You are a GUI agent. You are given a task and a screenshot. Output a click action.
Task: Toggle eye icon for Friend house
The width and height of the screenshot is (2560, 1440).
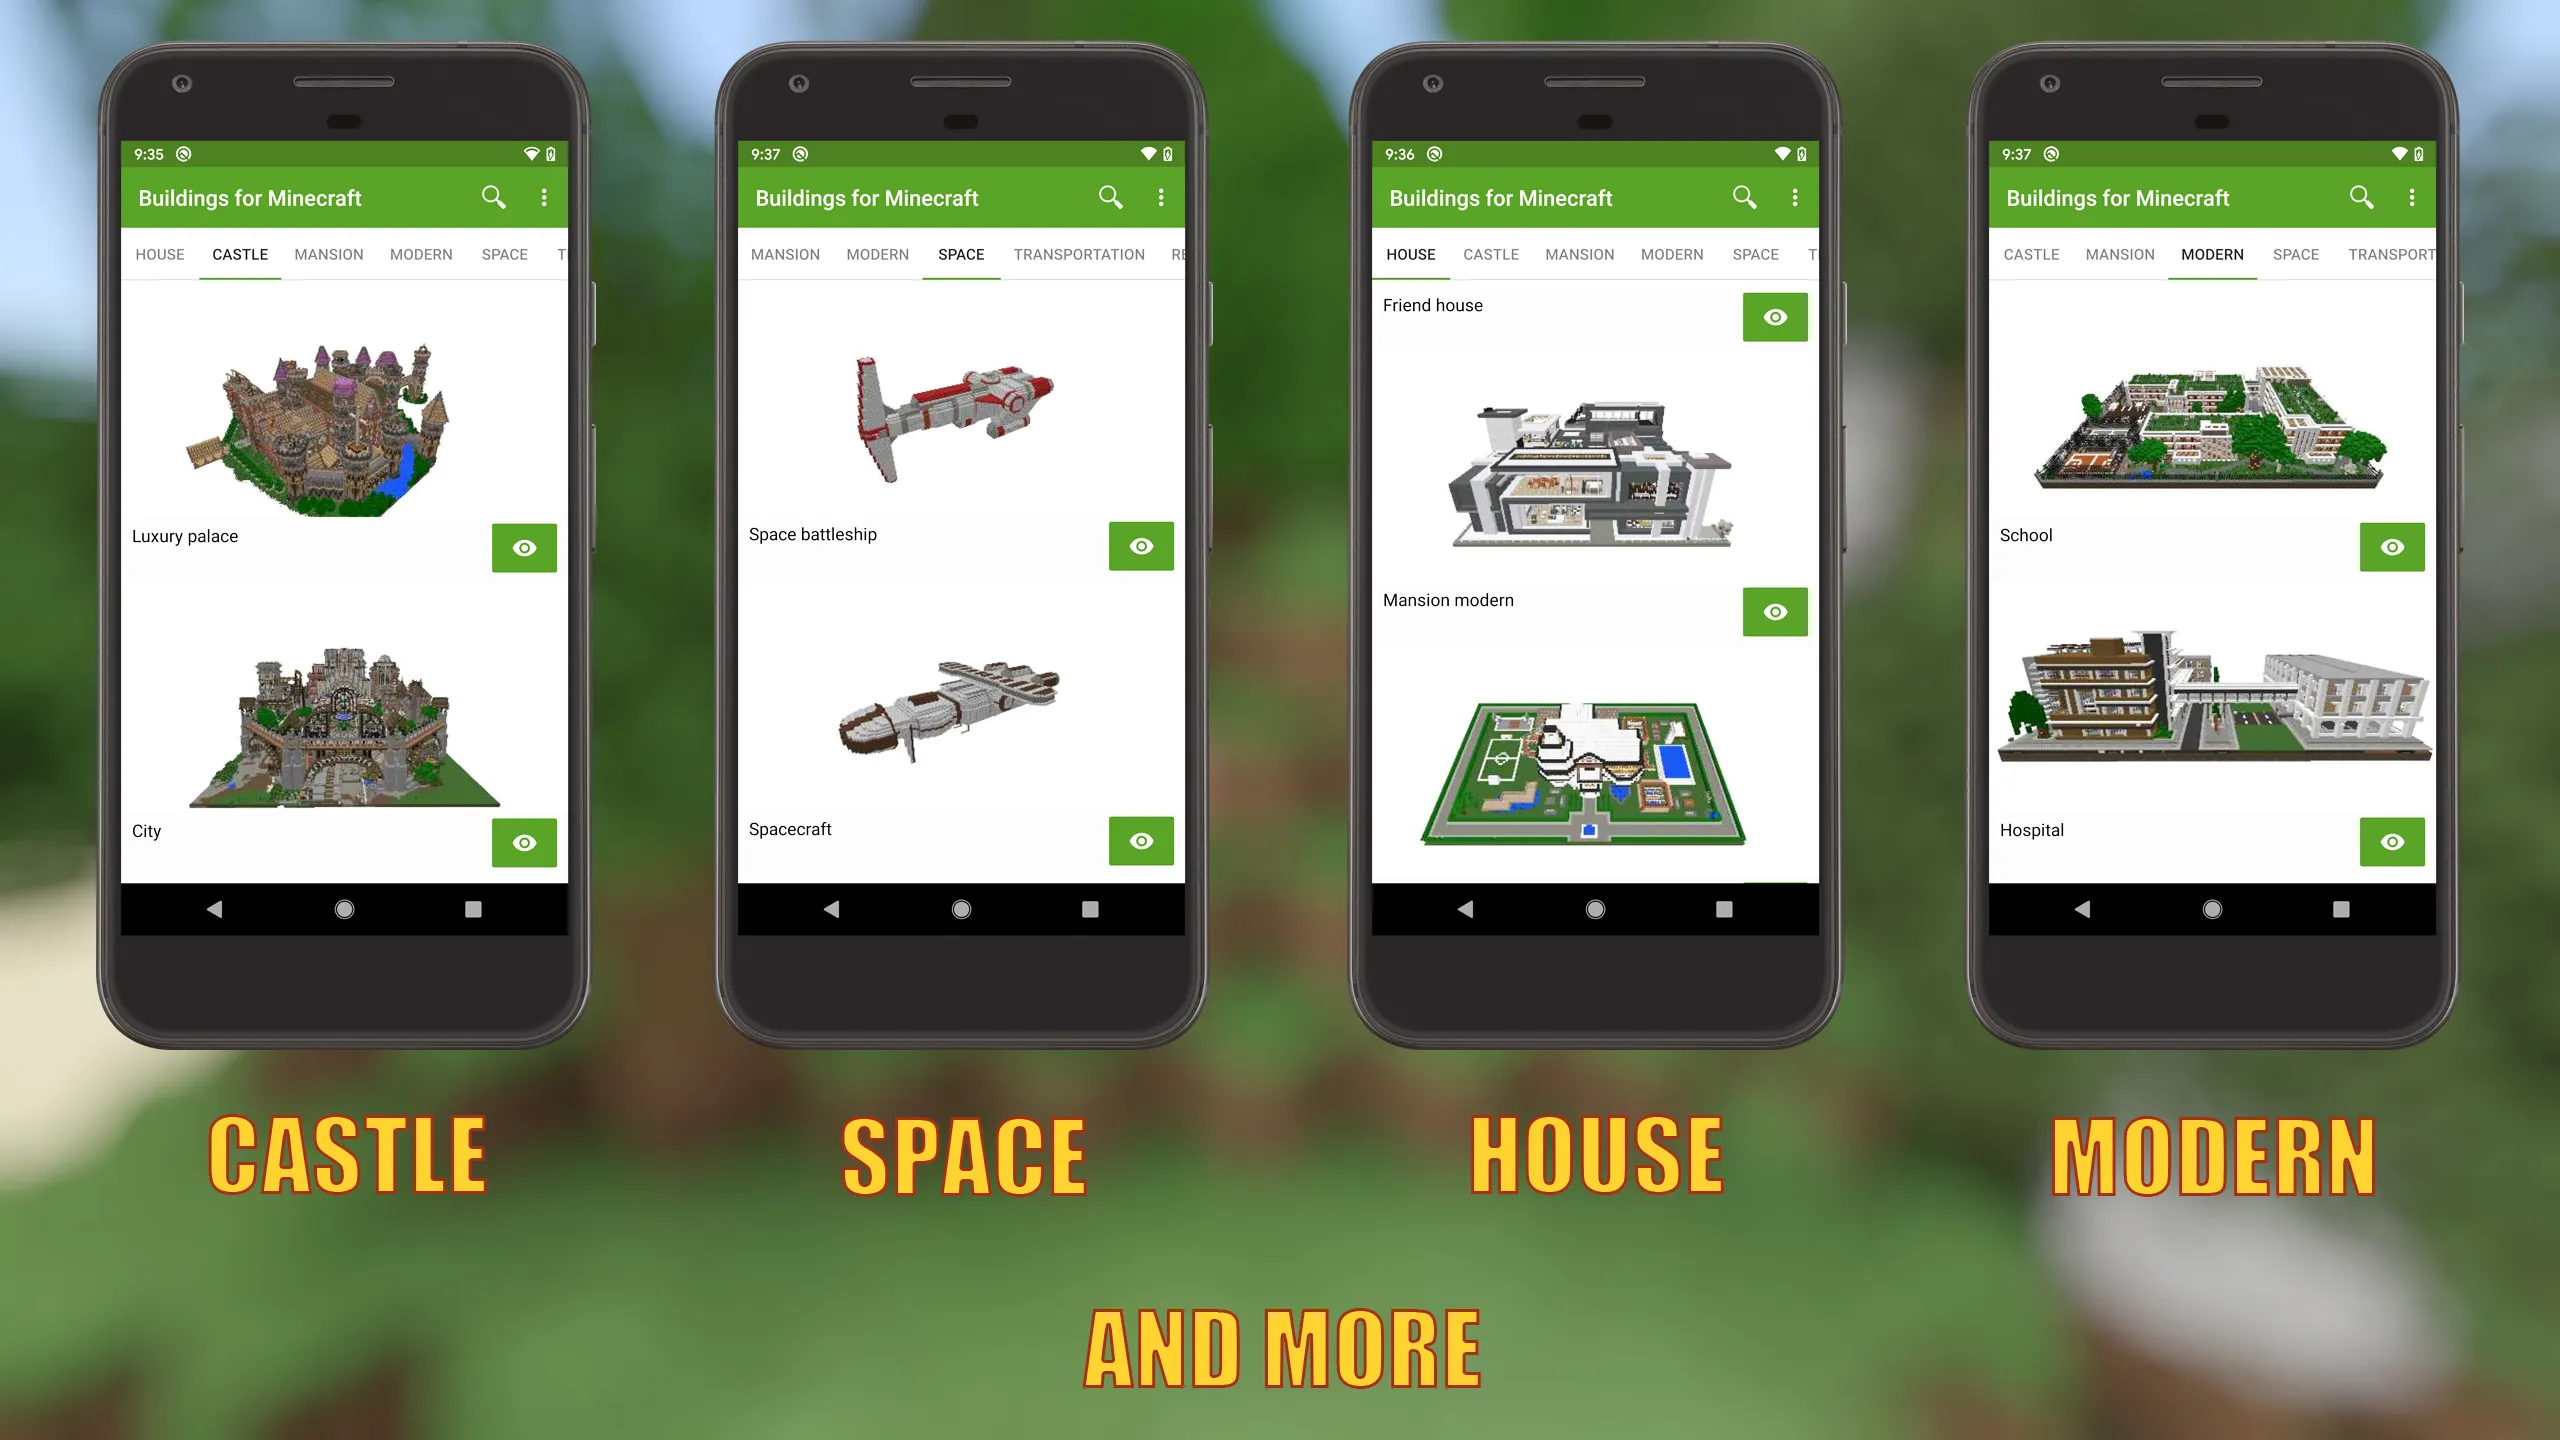pyautogui.click(x=1774, y=316)
